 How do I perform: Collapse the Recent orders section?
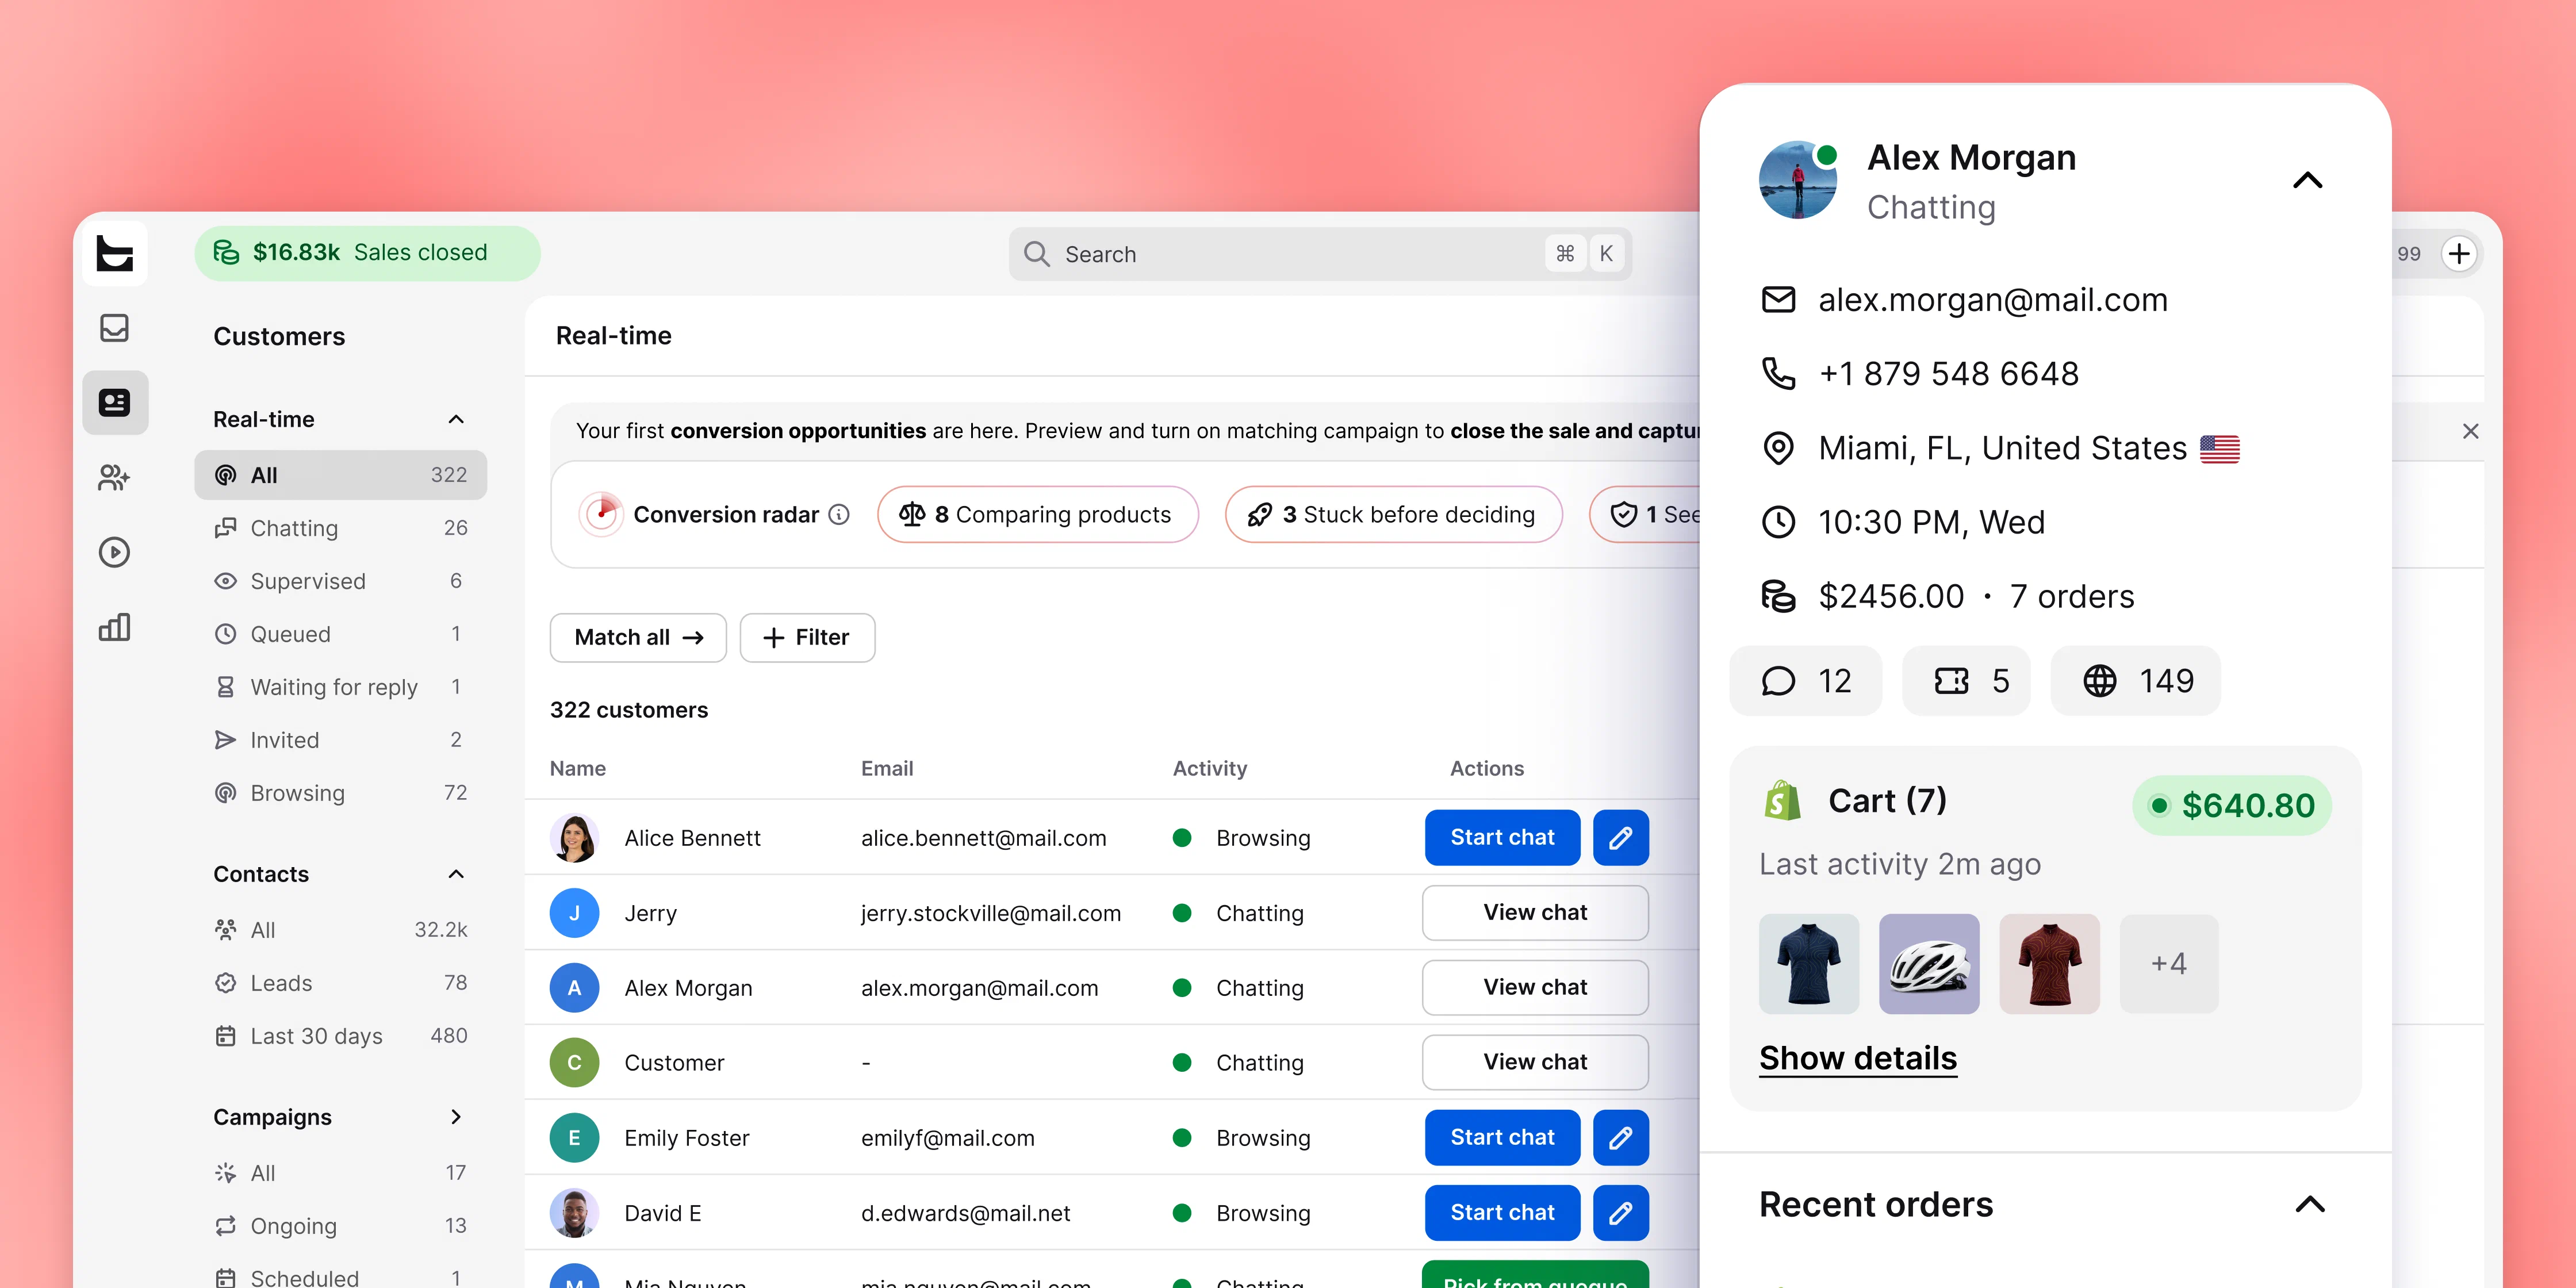pos(2309,1205)
